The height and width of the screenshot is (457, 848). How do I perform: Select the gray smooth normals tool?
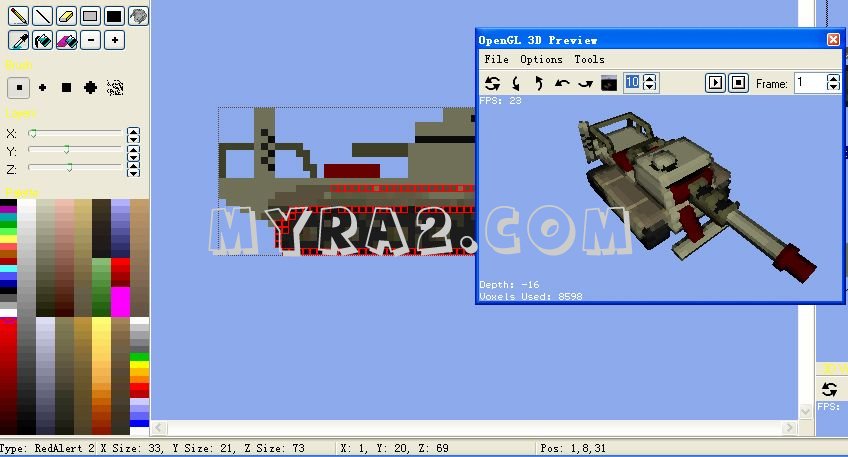tap(138, 16)
